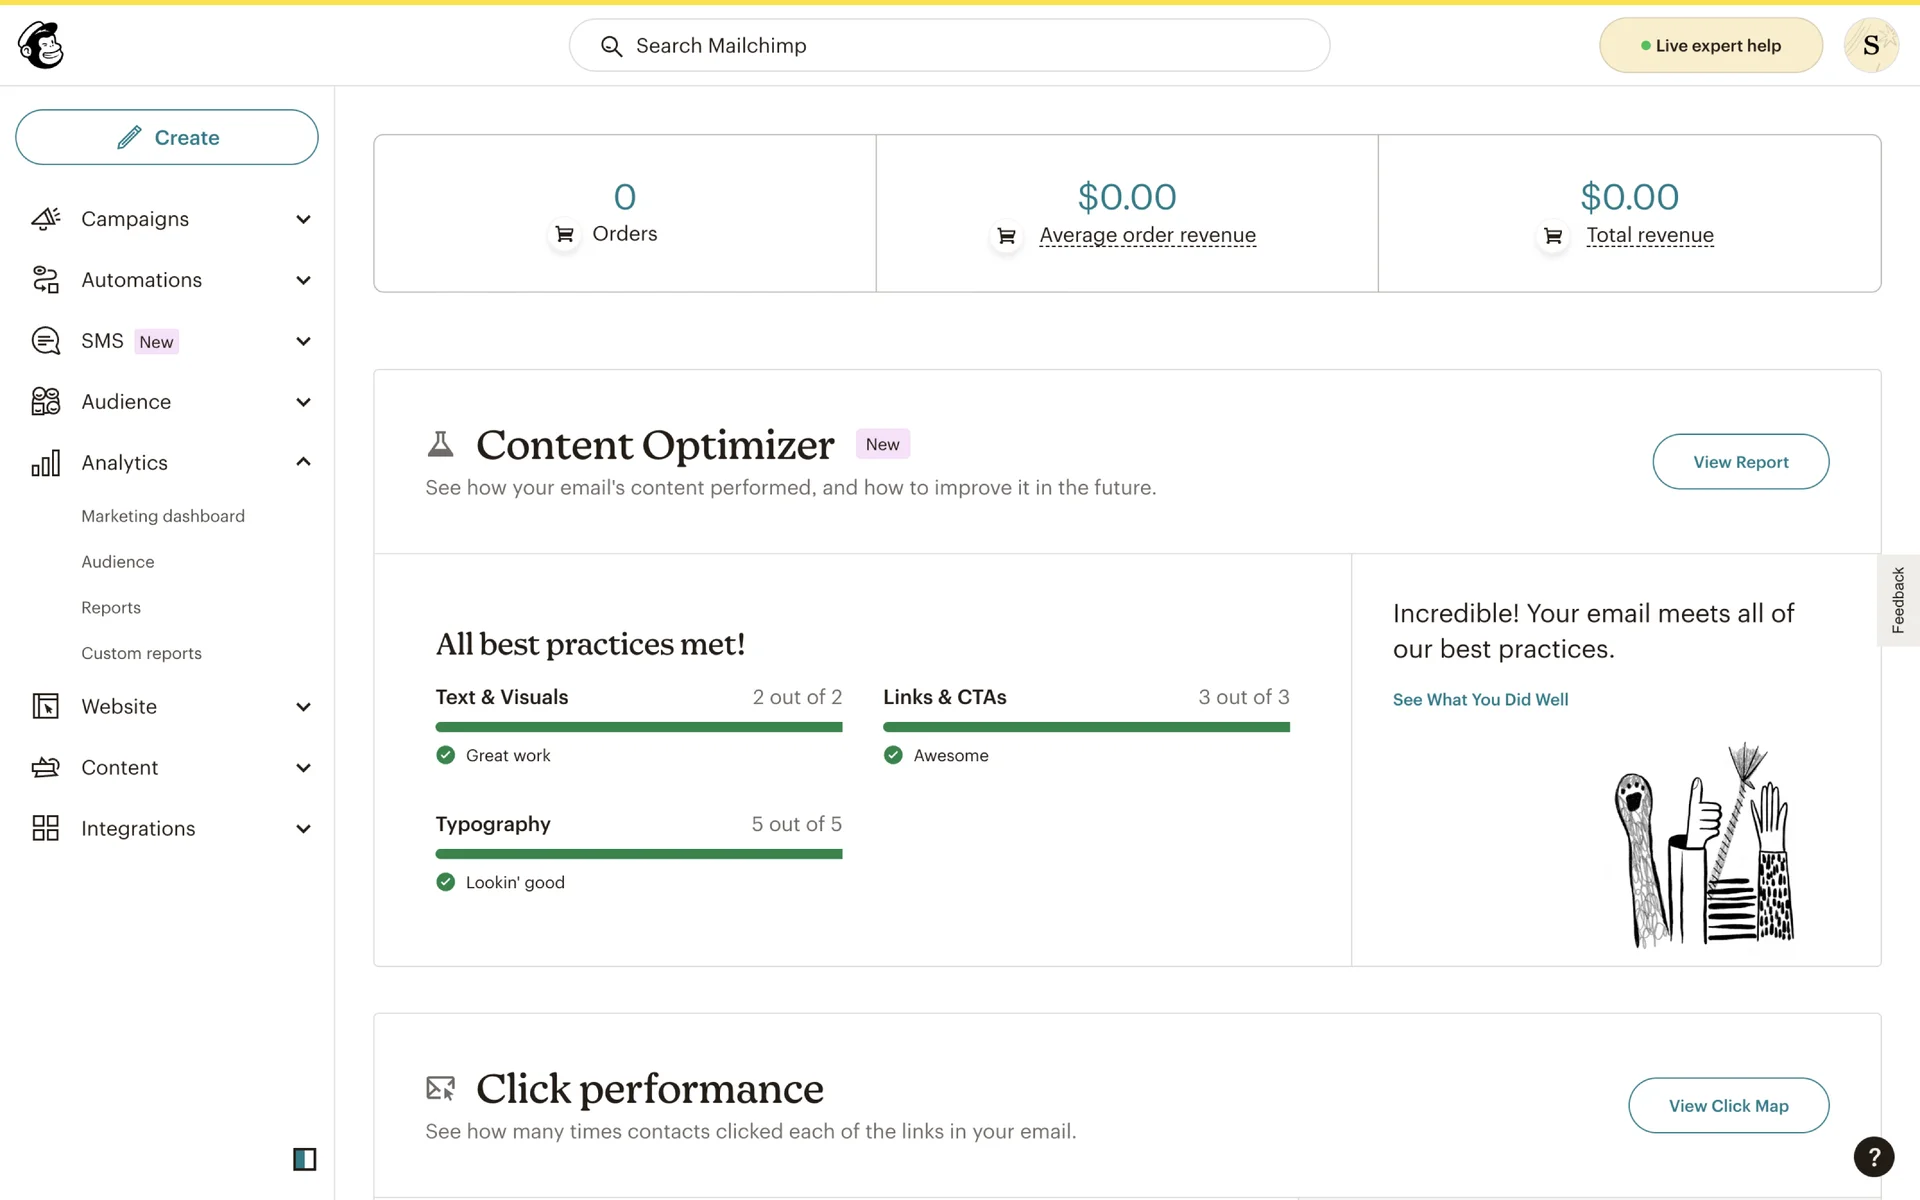Image resolution: width=1920 pixels, height=1200 pixels.
Task: Focus the Search Mailchimp field
Action: tap(950, 46)
